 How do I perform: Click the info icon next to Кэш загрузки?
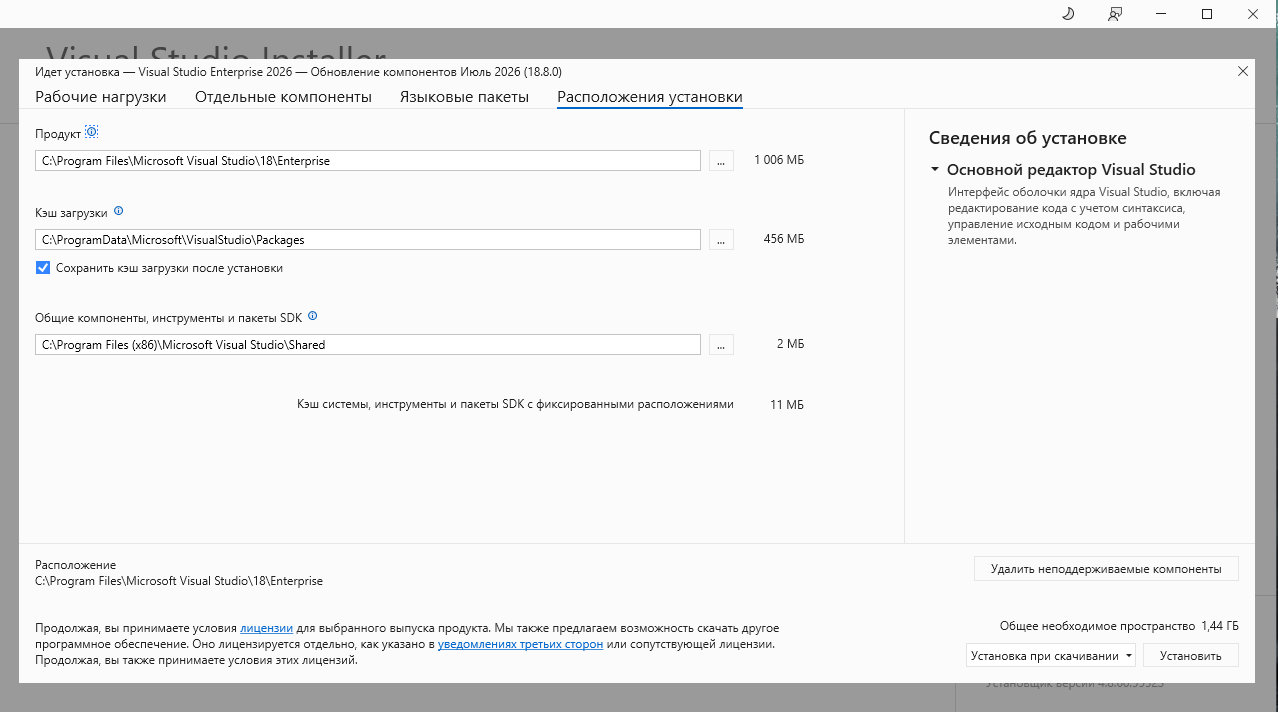tap(118, 212)
